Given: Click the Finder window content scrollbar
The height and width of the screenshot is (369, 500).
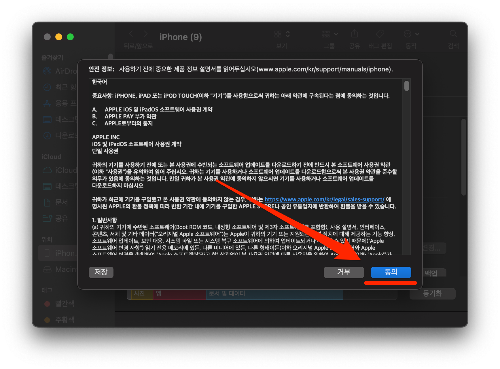Looking at the screenshot, I should pyautogui.click(x=463, y=157).
